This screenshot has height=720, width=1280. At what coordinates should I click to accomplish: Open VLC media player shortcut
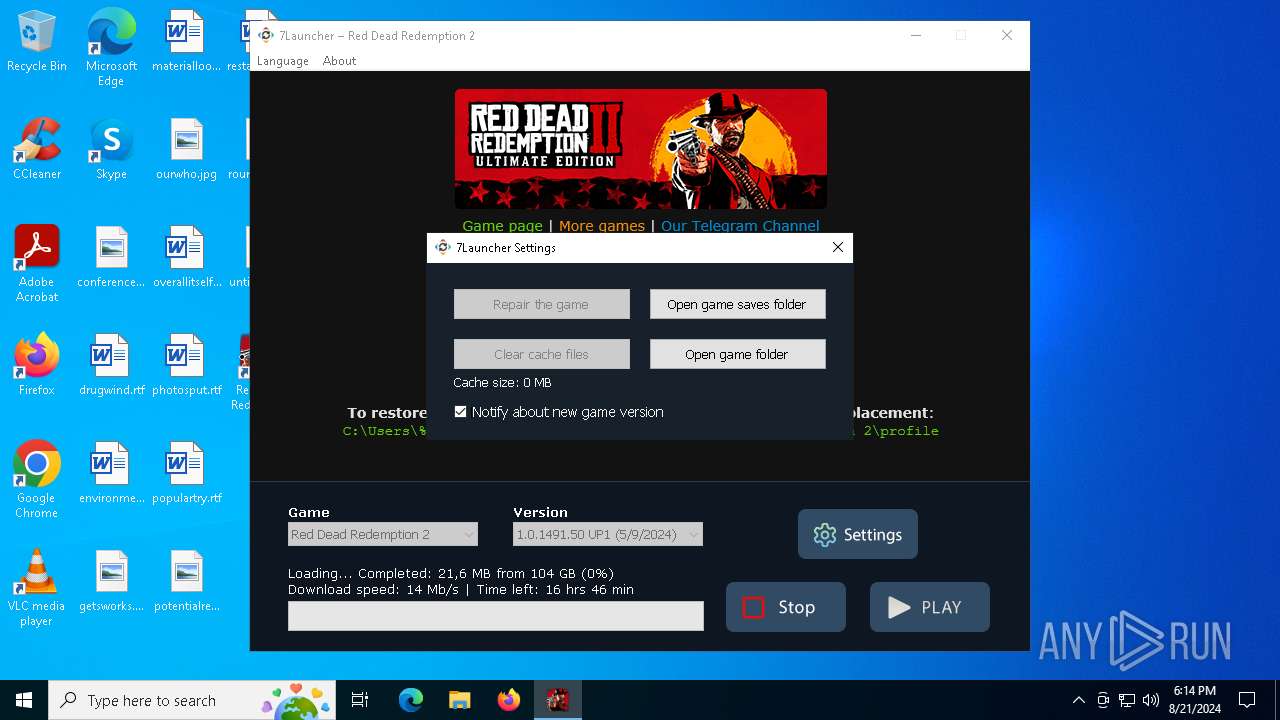[37, 588]
